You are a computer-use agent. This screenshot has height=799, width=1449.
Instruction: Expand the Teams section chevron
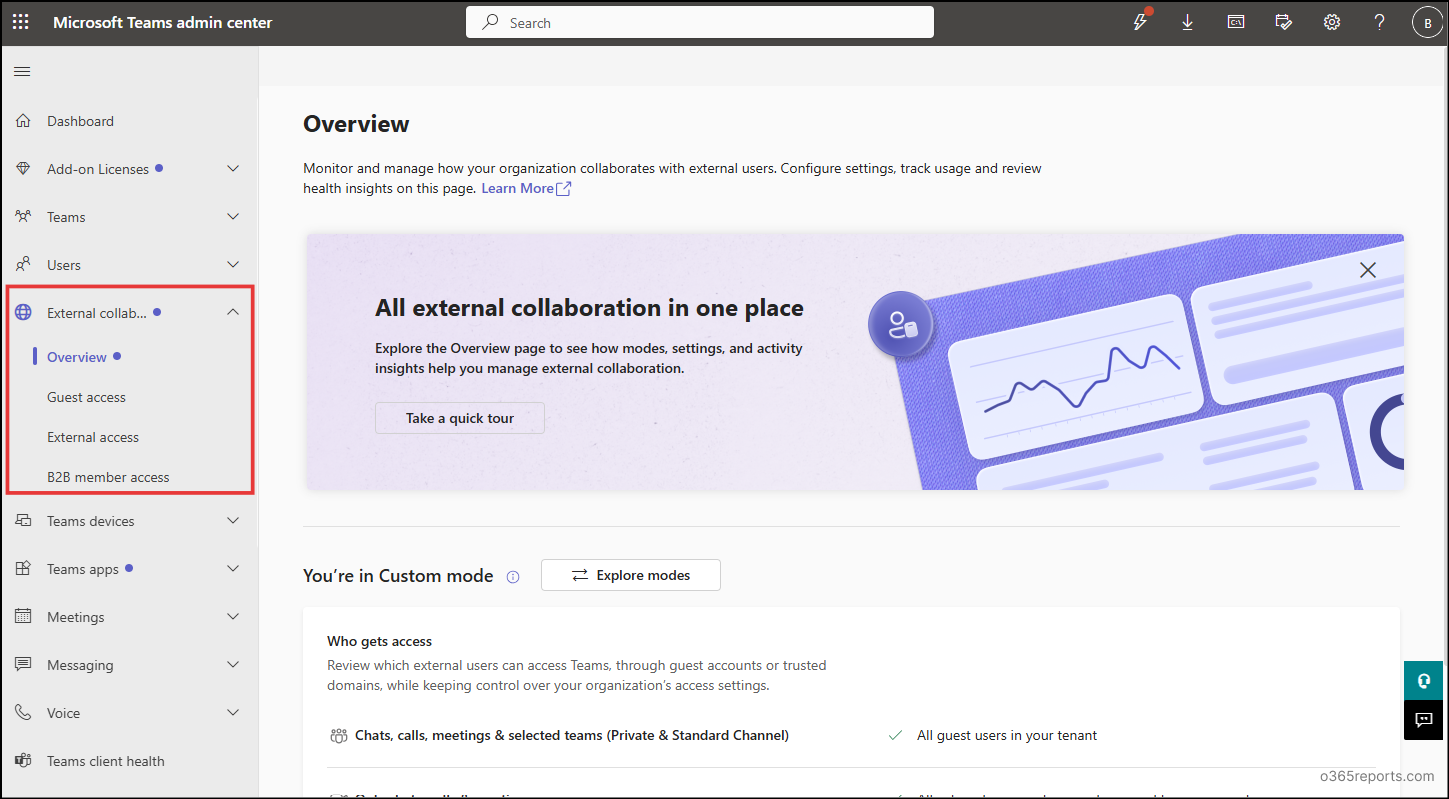pos(233,217)
